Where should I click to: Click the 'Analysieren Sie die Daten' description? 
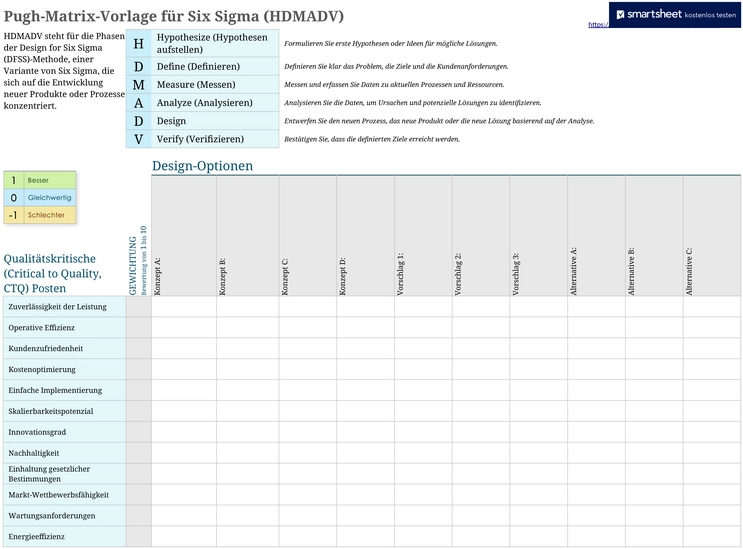(x=412, y=103)
